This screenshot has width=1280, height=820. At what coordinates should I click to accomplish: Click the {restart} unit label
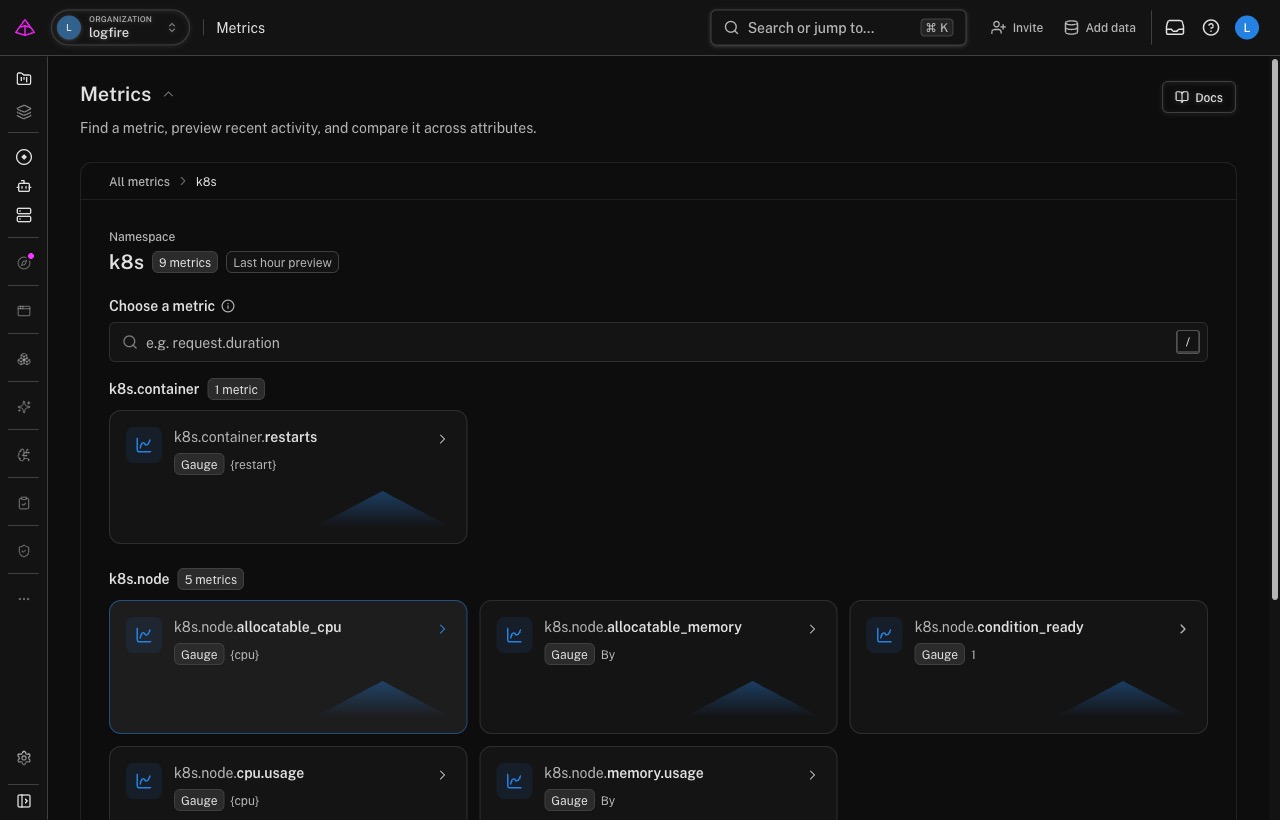[253, 465]
